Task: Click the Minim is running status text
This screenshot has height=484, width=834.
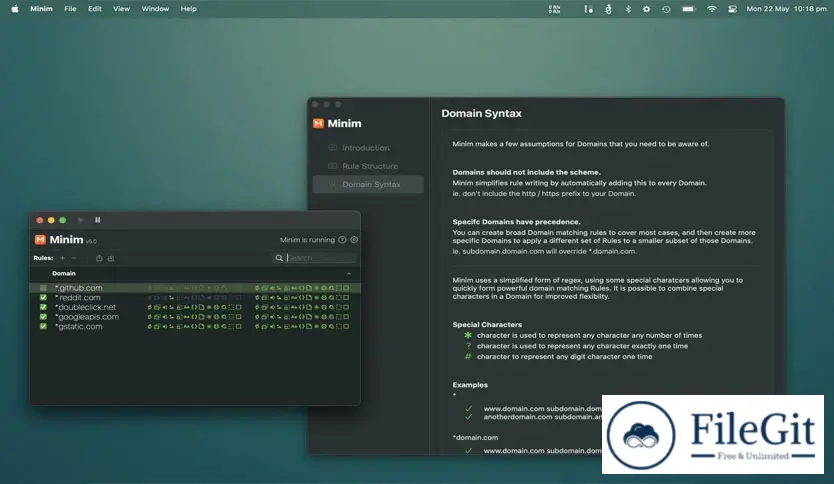Action: click(307, 240)
